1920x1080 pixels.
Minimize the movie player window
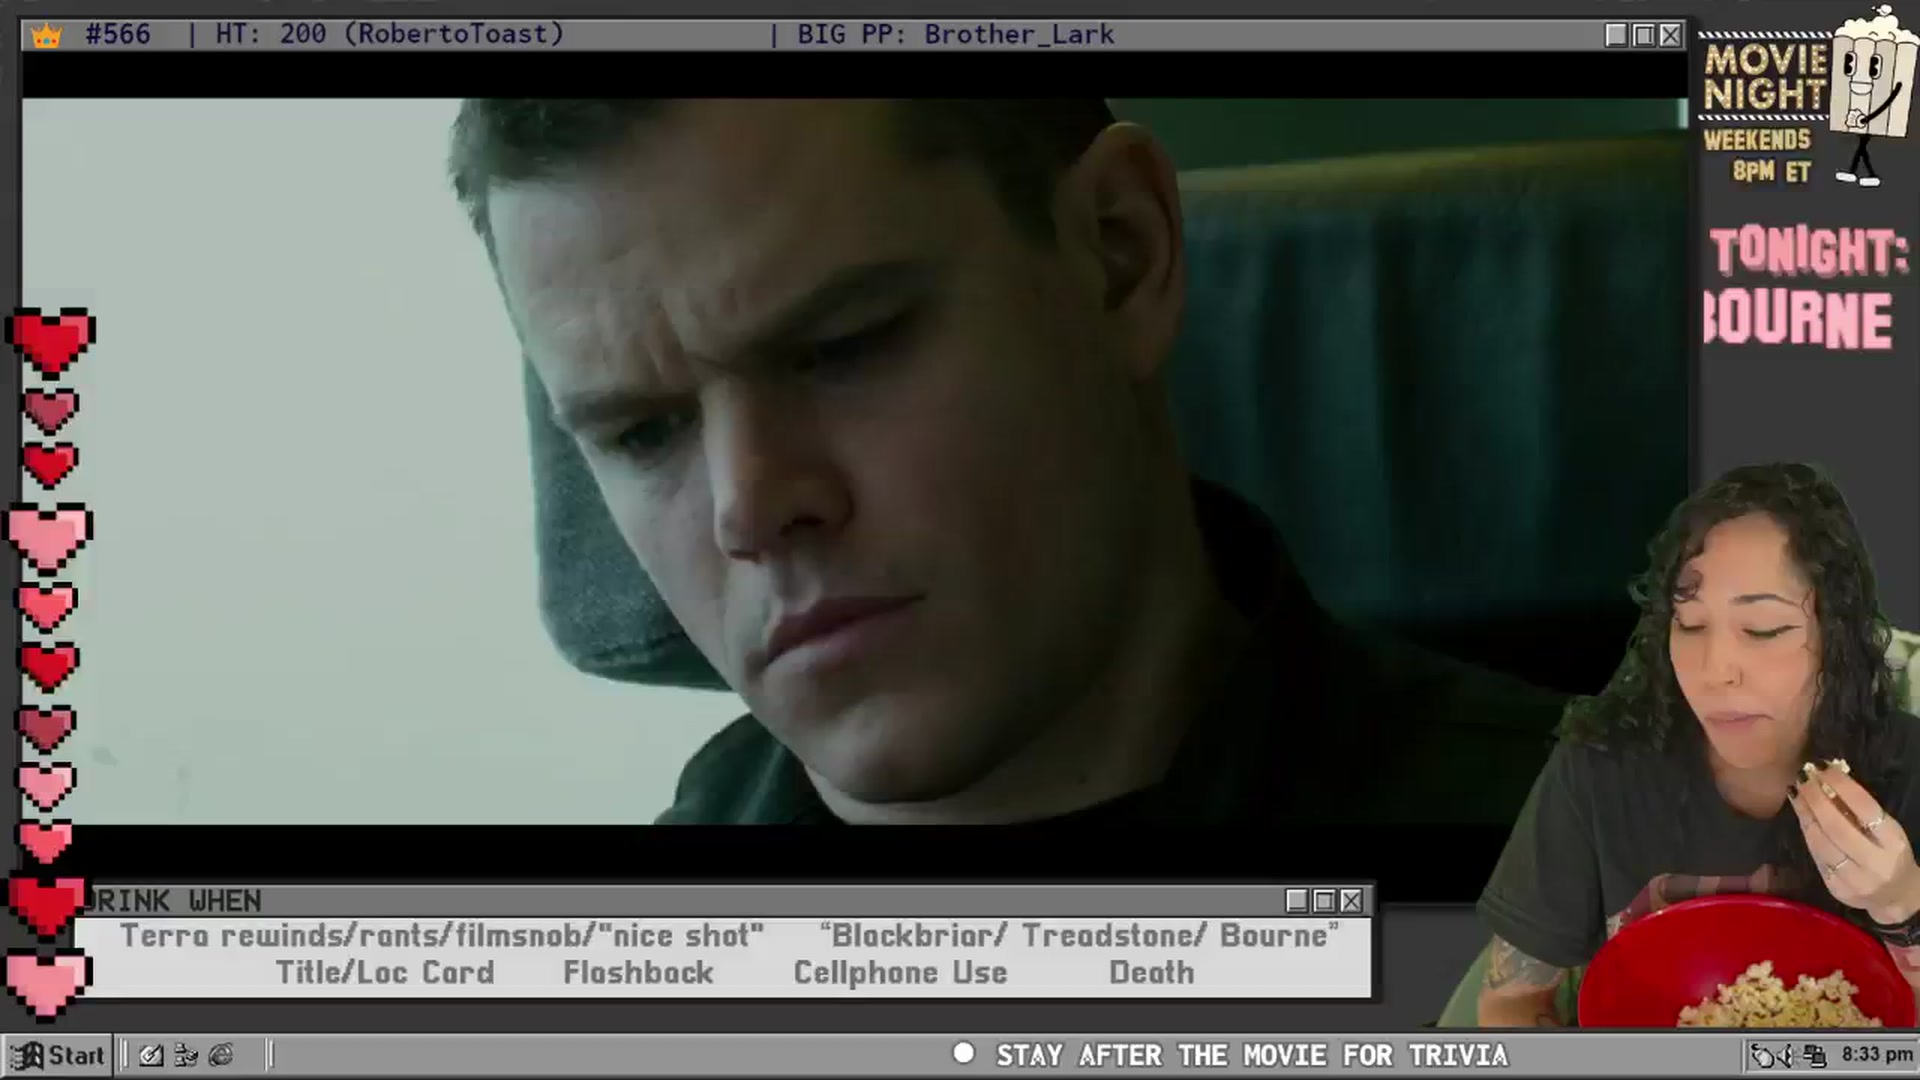pos(1616,36)
